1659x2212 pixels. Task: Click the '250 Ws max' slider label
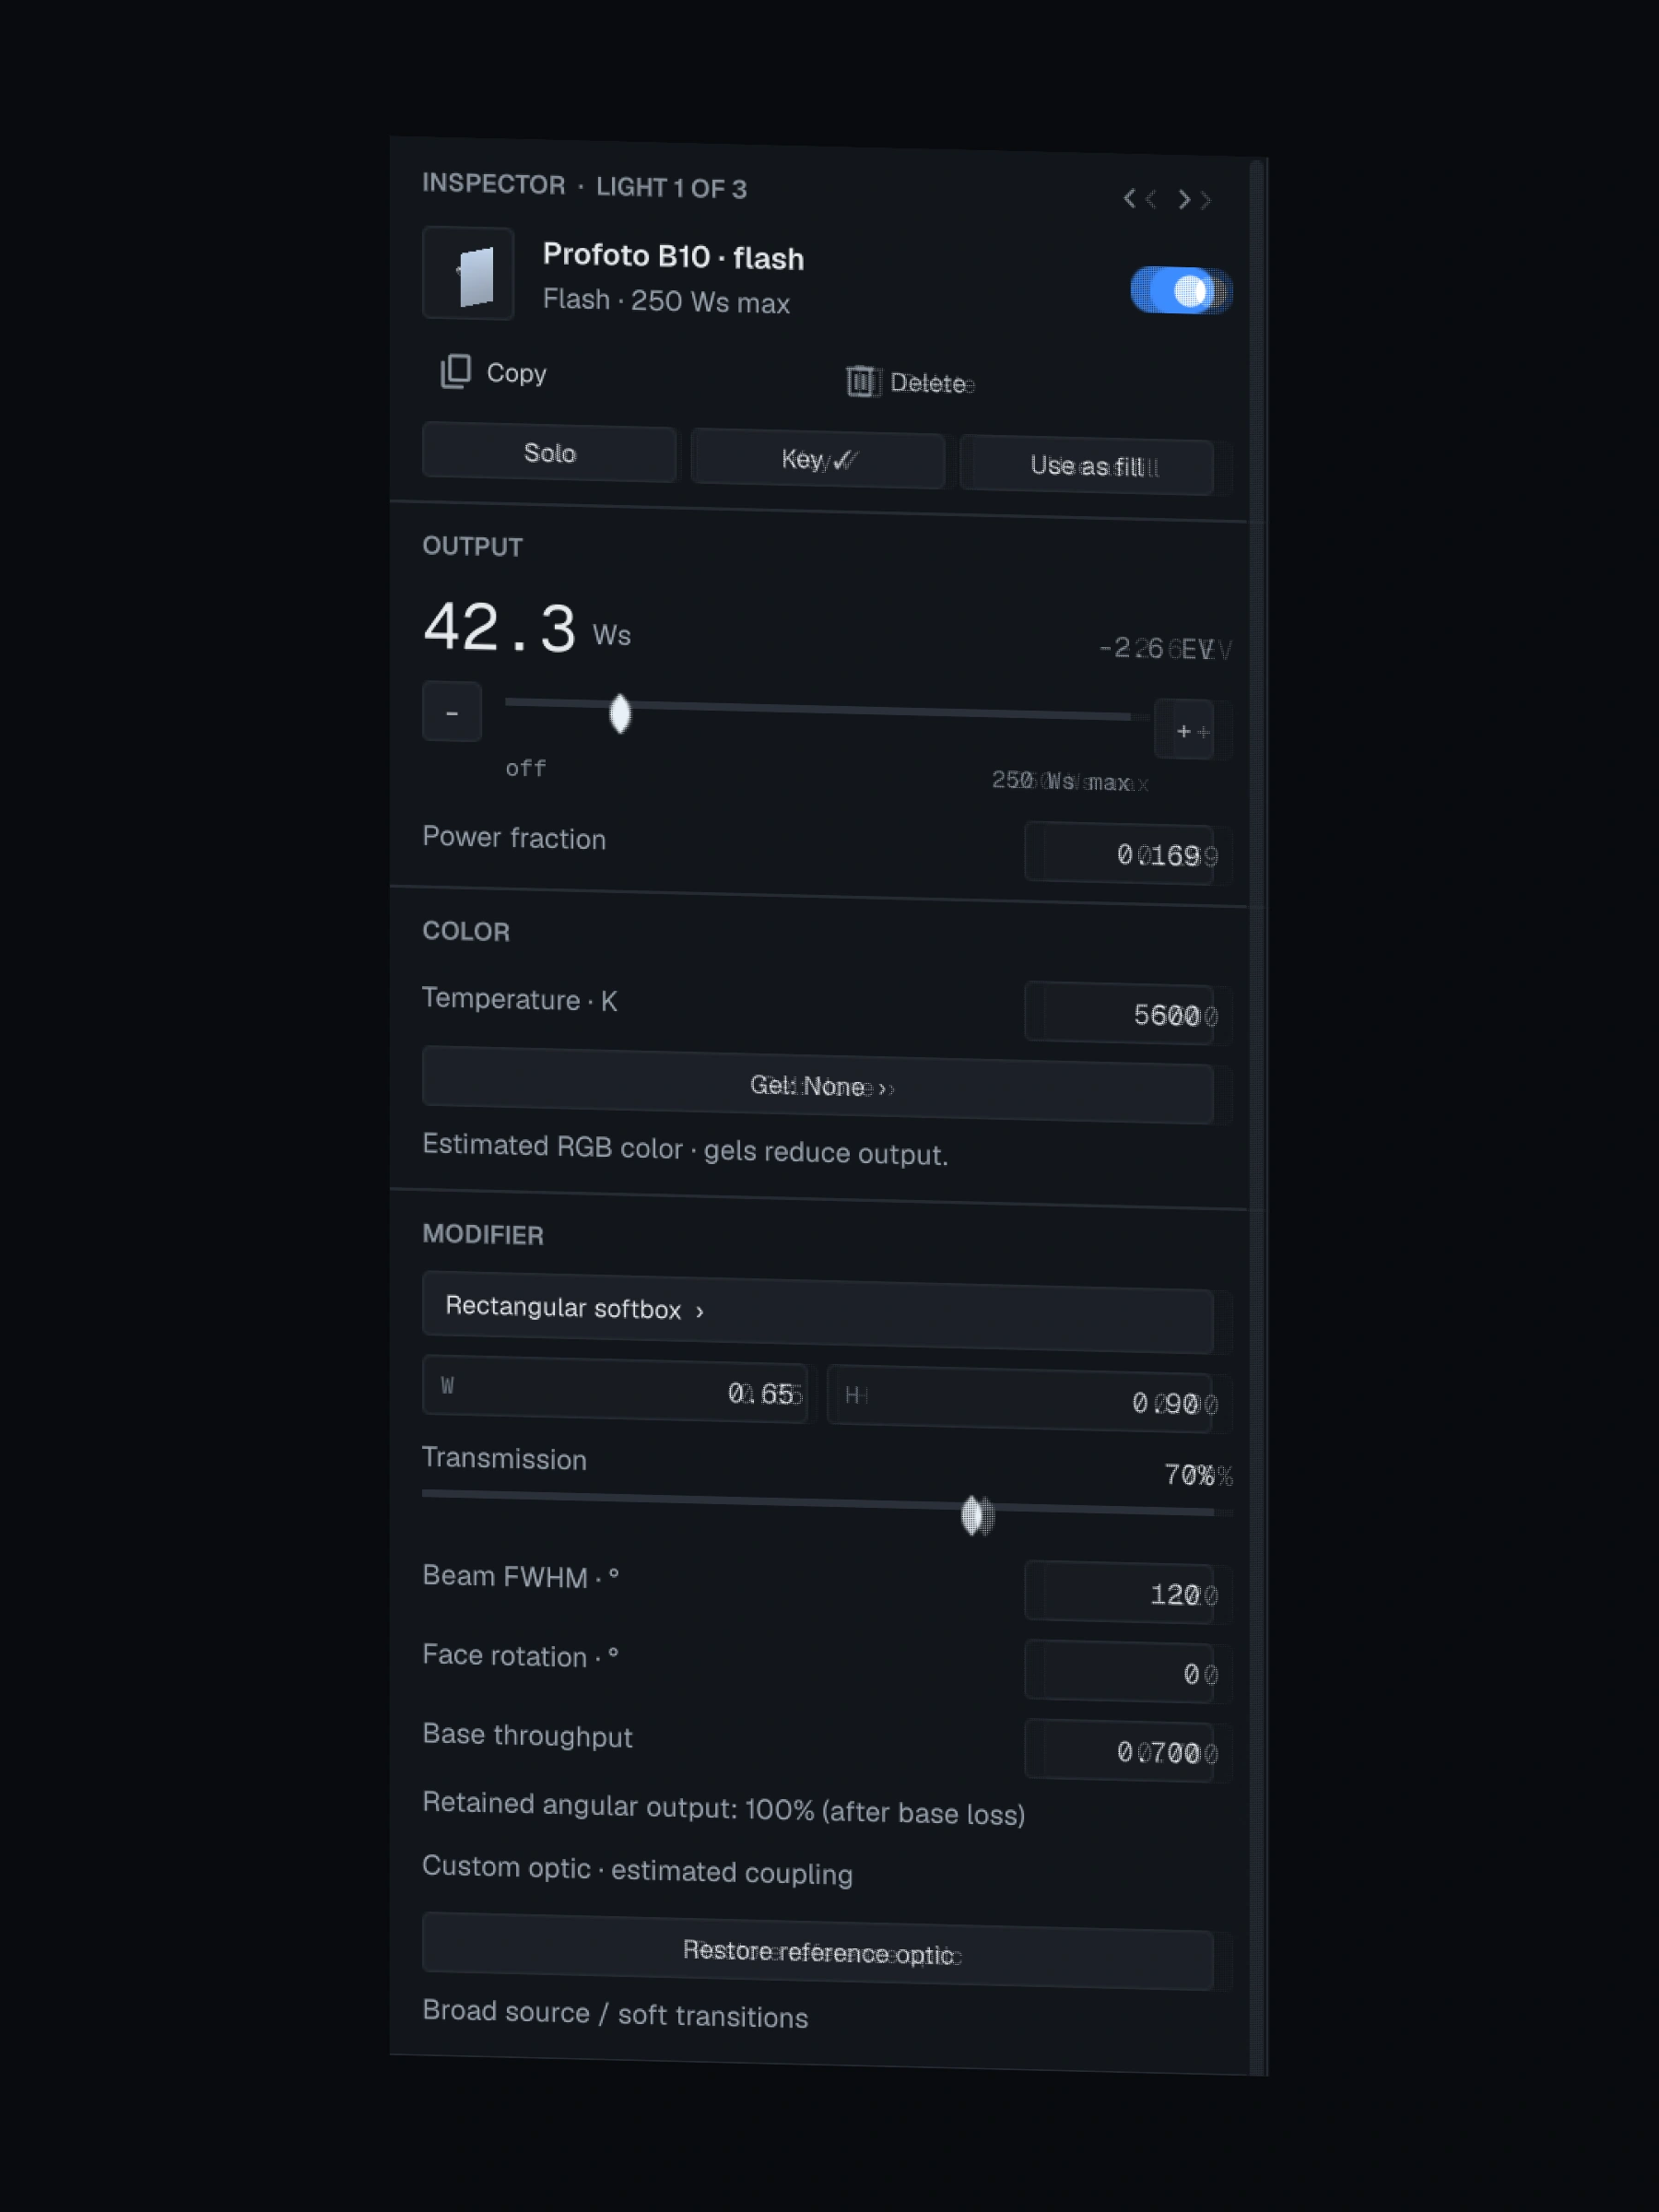click(1060, 780)
